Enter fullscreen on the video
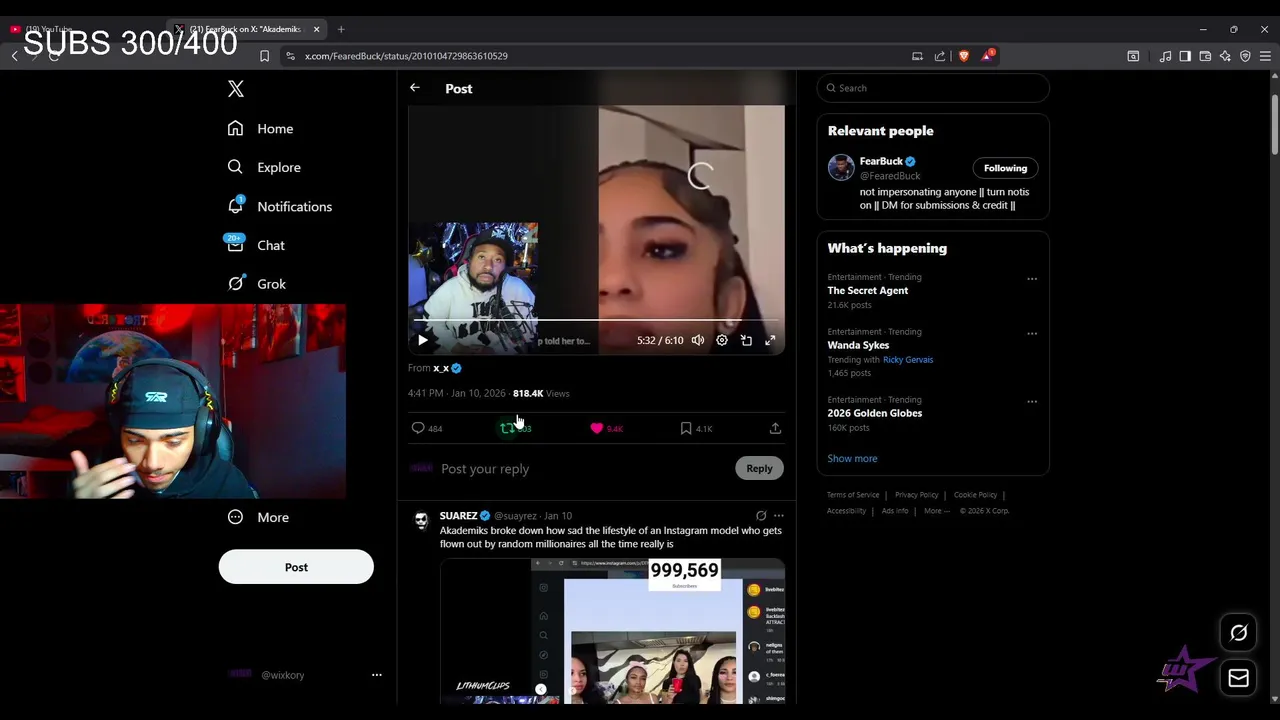 [770, 340]
